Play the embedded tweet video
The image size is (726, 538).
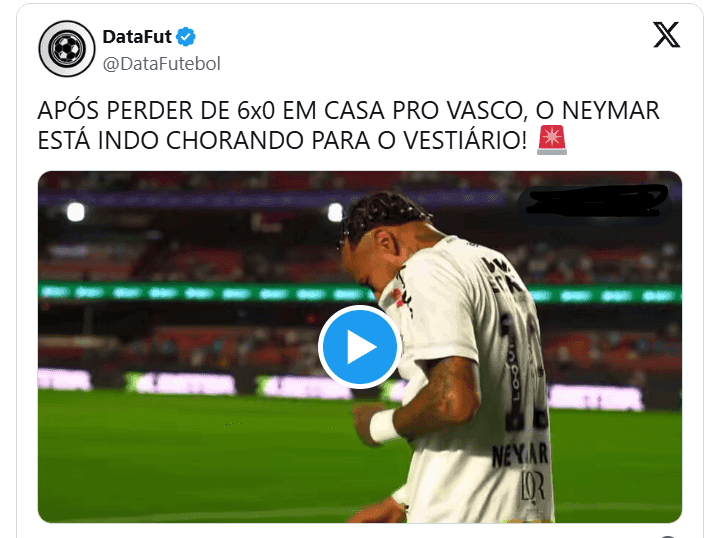click(x=360, y=346)
